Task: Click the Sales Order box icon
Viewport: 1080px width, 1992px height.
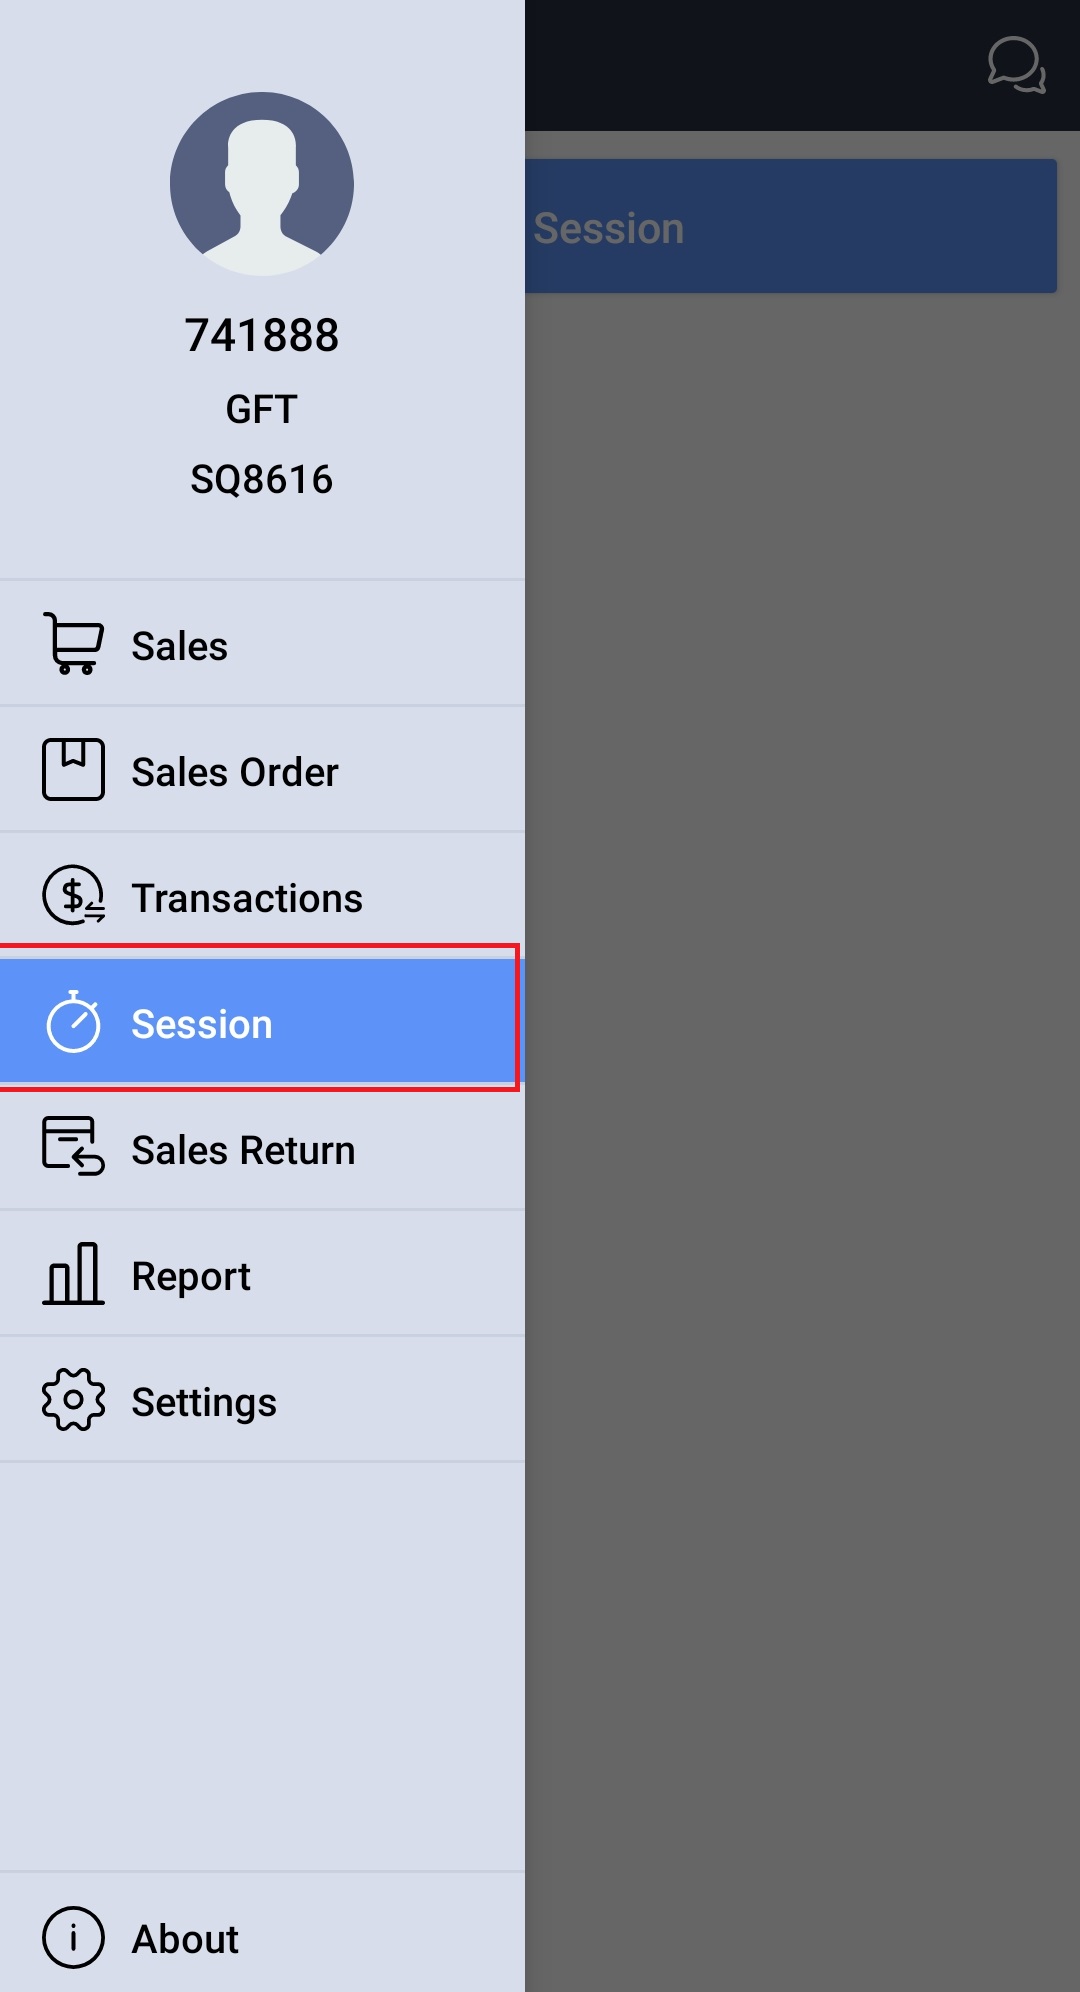Action: pyautogui.click(x=73, y=770)
